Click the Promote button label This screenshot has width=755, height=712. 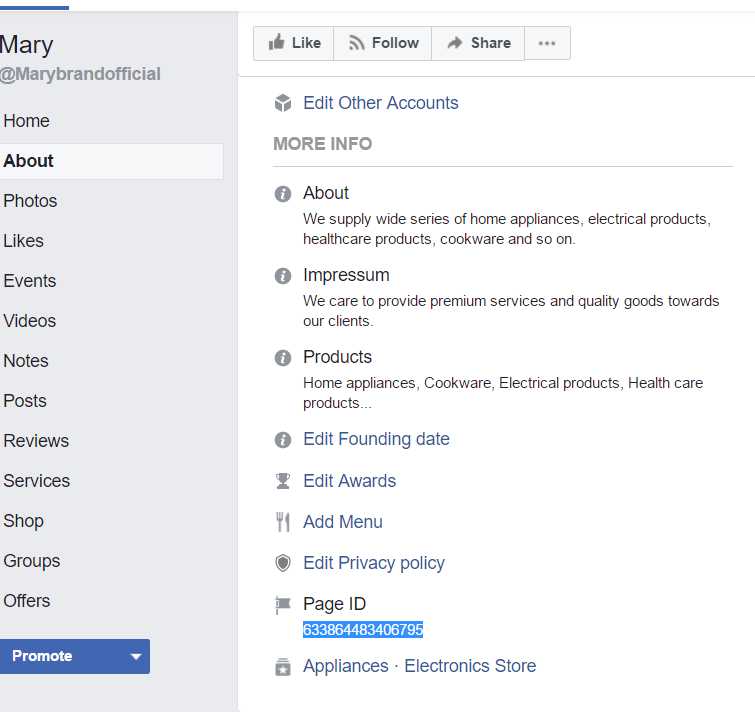click(x=42, y=656)
